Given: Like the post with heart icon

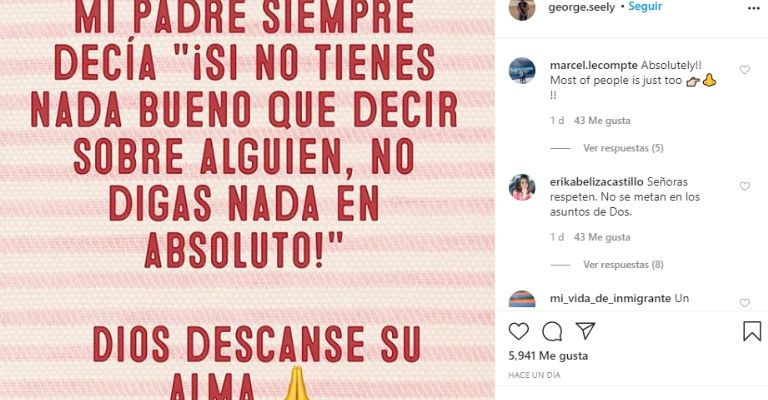Looking at the screenshot, I should [x=519, y=331].
